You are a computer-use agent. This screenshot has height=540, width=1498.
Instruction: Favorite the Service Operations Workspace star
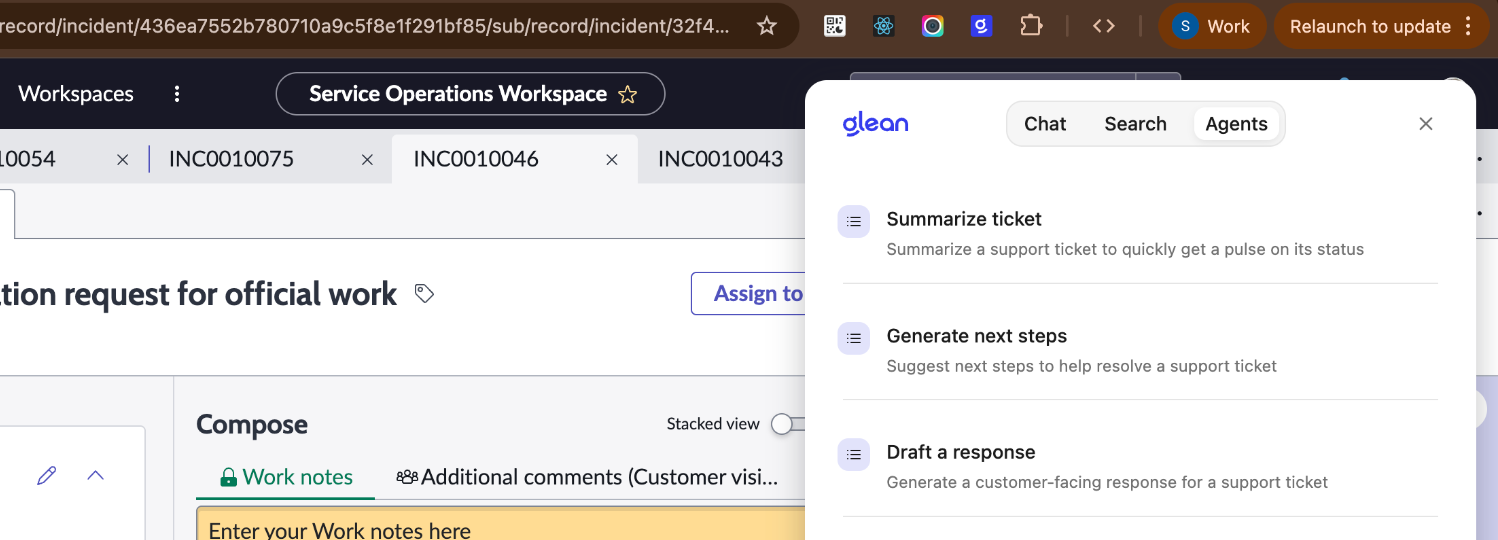coord(628,95)
